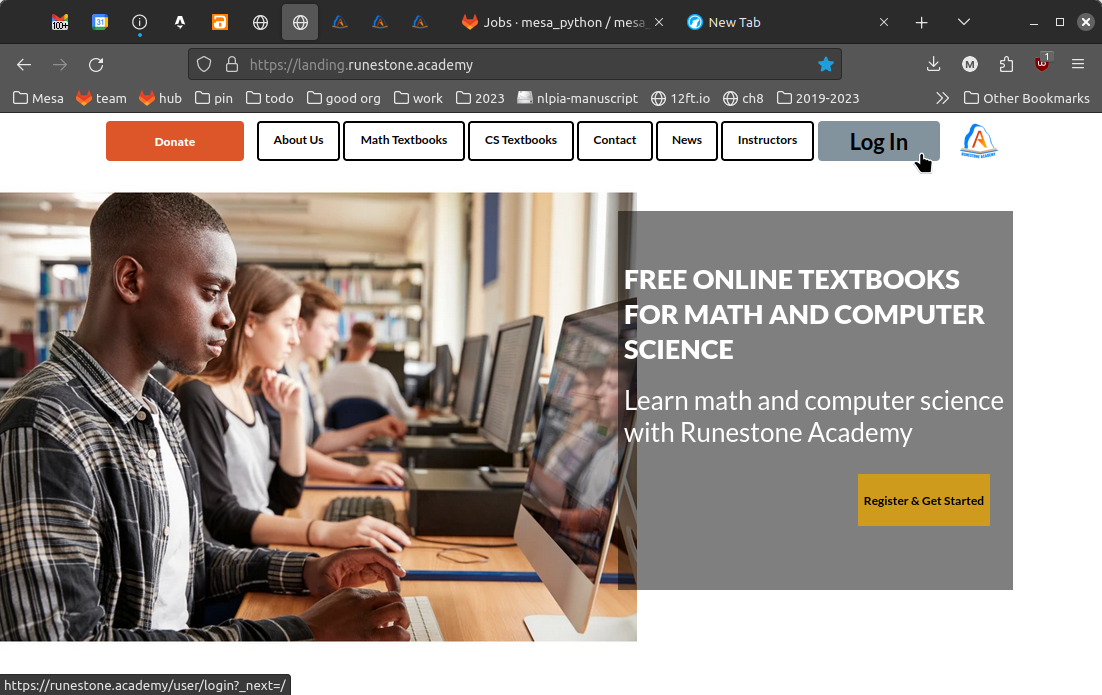Click the Log In button
This screenshot has width=1102, height=695.
tap(878, 141)
